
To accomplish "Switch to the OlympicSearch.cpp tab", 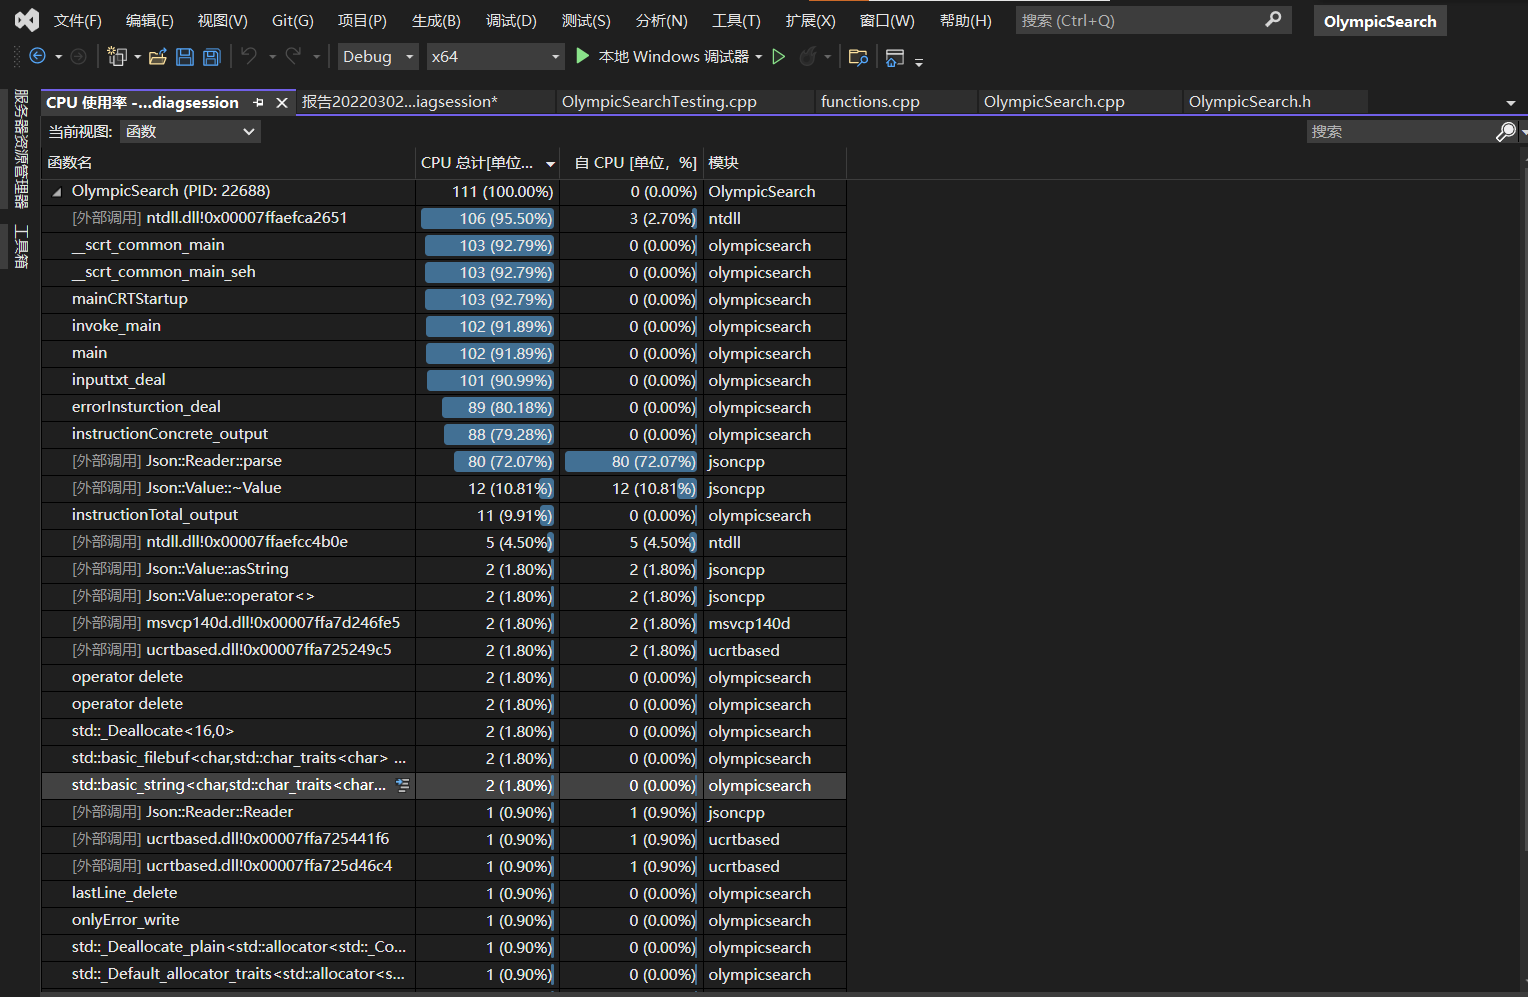I will (x=1054, y=102).
